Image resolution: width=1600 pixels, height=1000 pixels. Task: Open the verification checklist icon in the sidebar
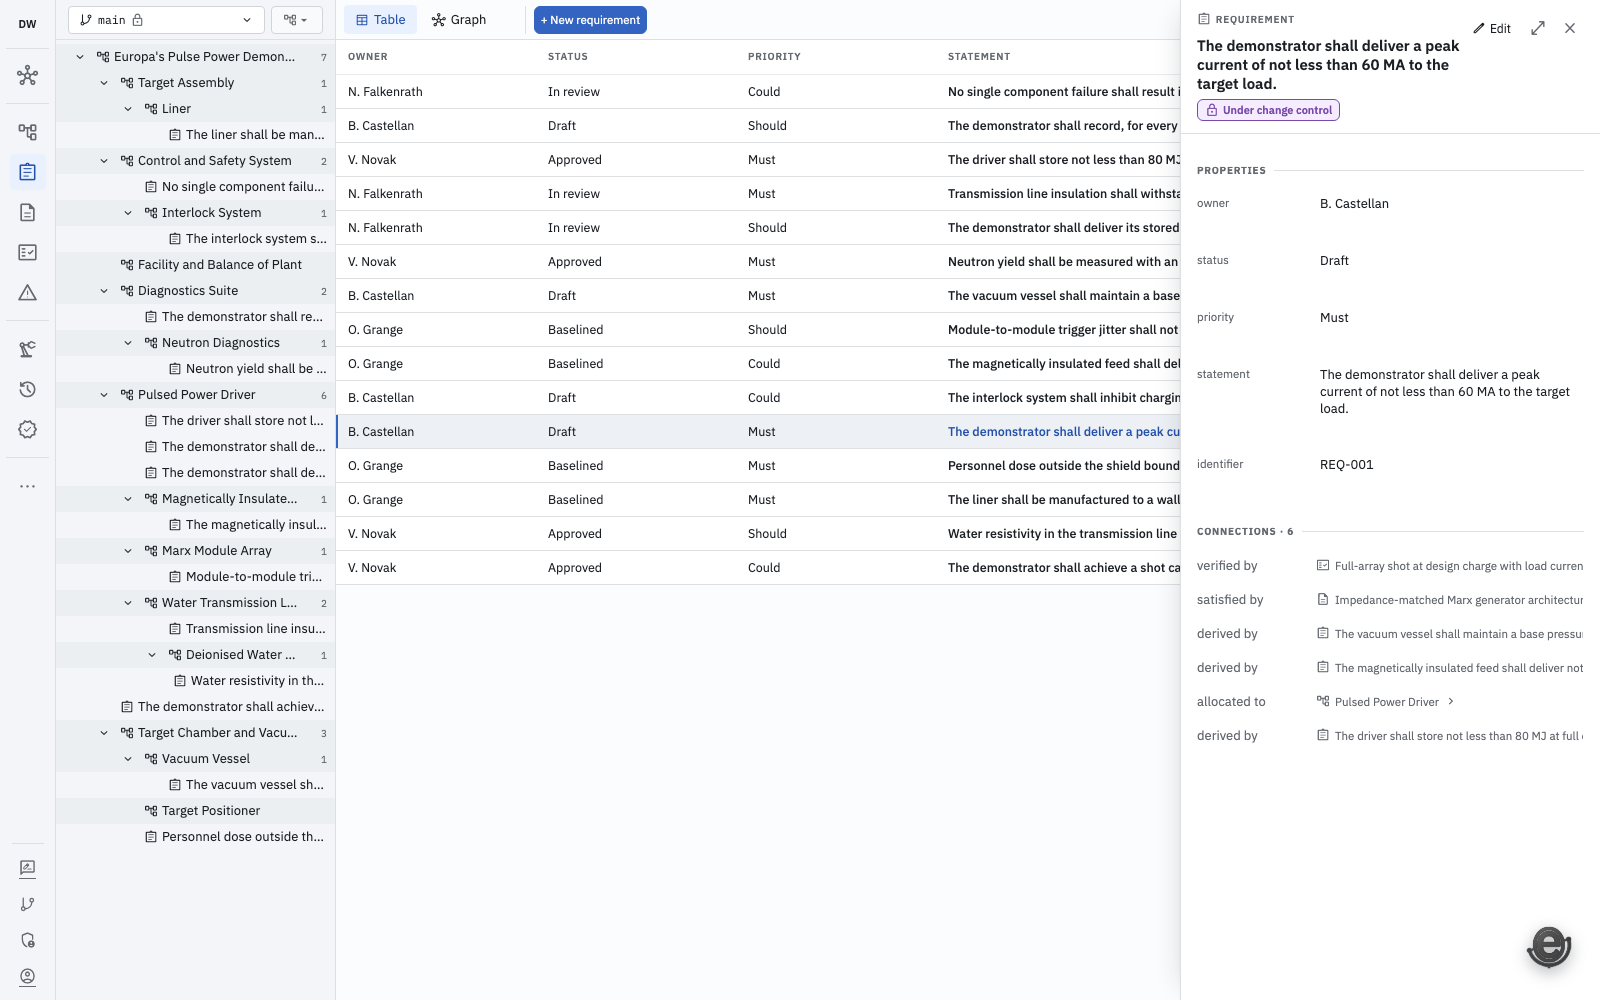point(27,252)
